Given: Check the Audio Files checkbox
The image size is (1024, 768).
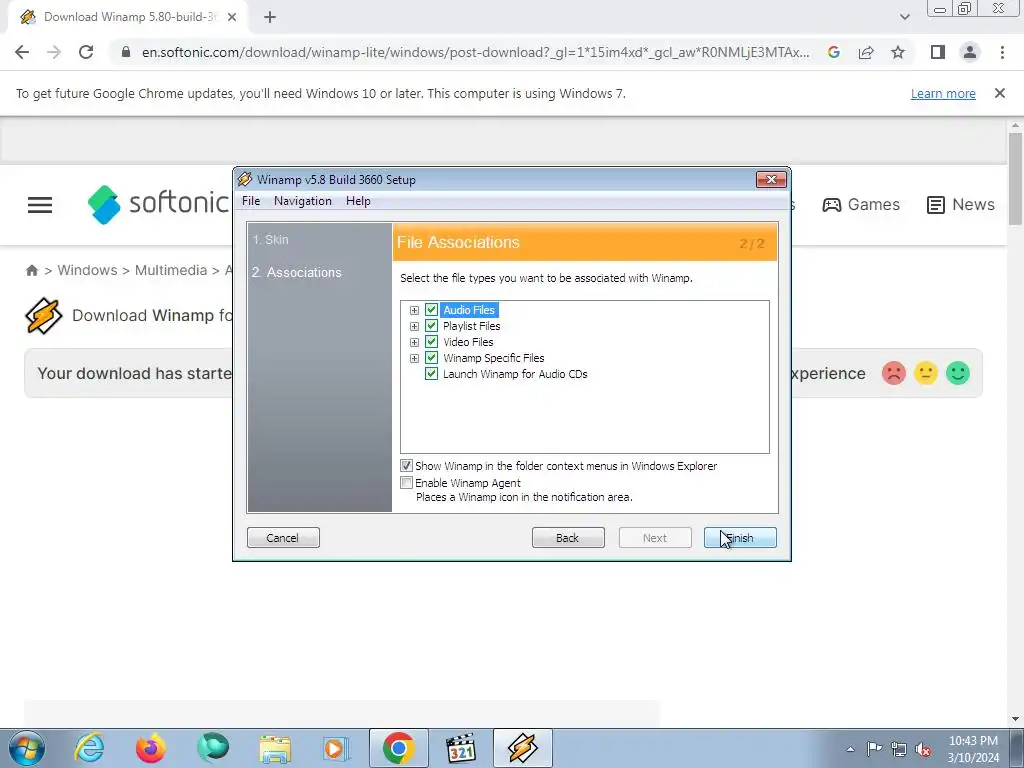Looking at the screenshot, I should point(431,310).
